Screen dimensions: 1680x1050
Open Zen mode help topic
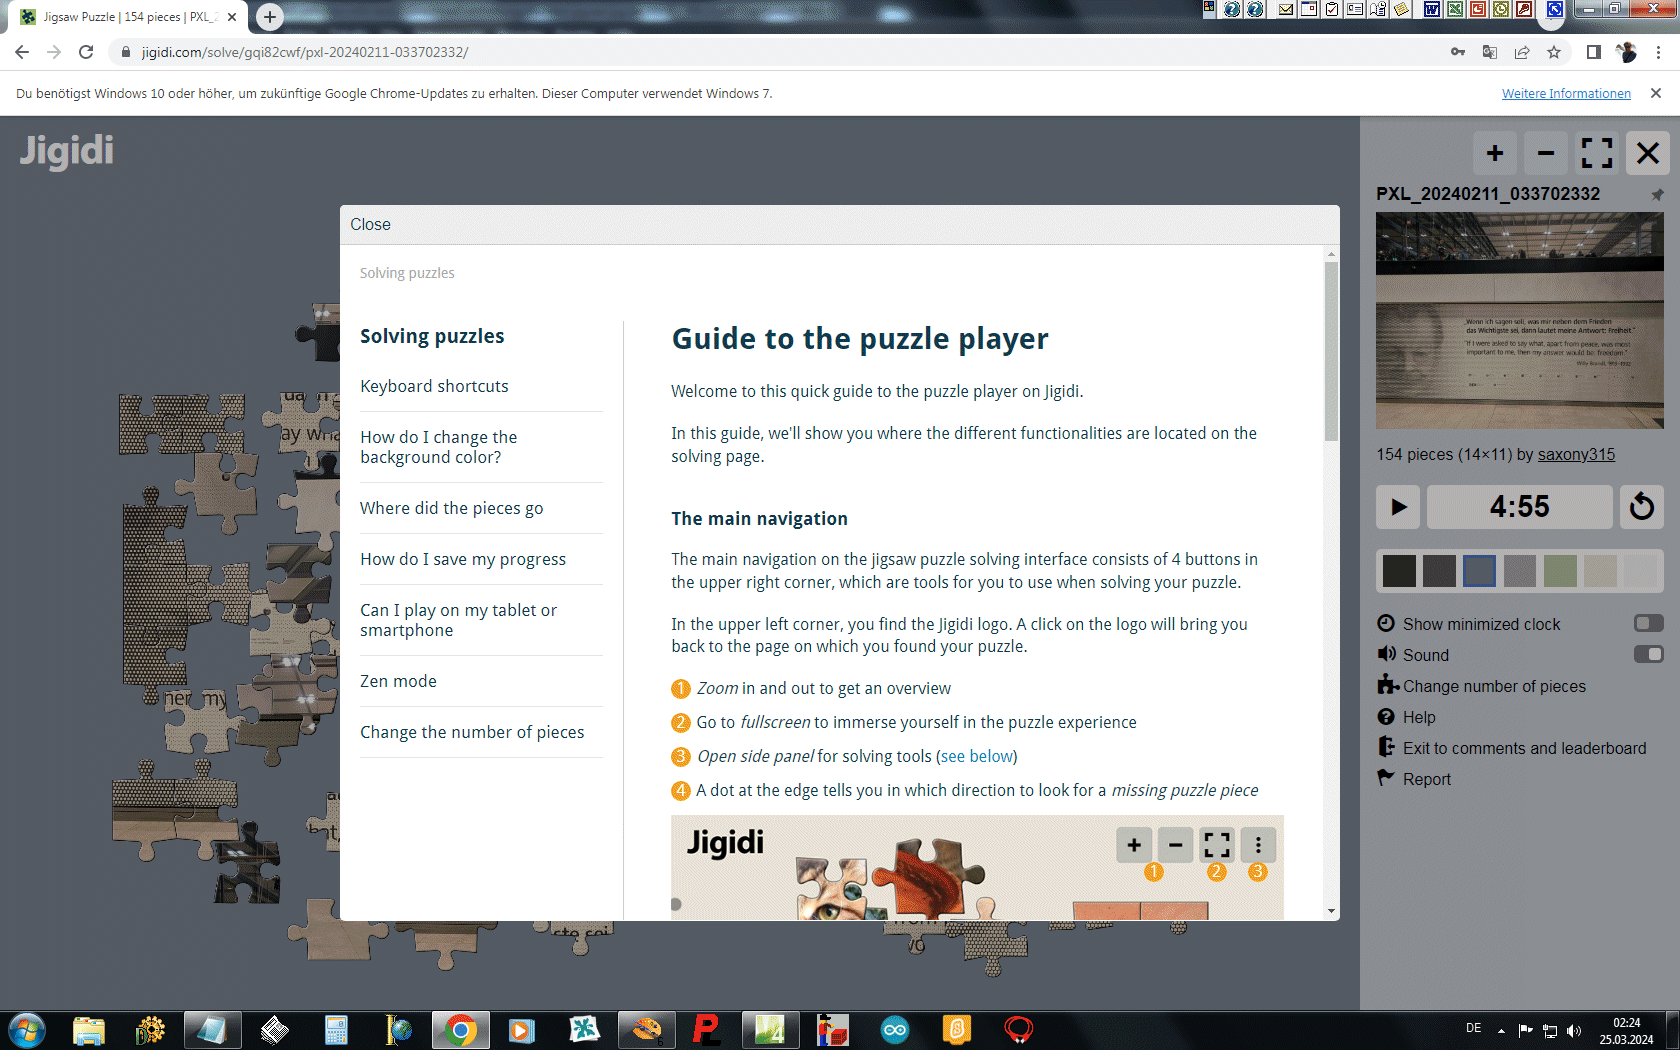pos(398,681)
